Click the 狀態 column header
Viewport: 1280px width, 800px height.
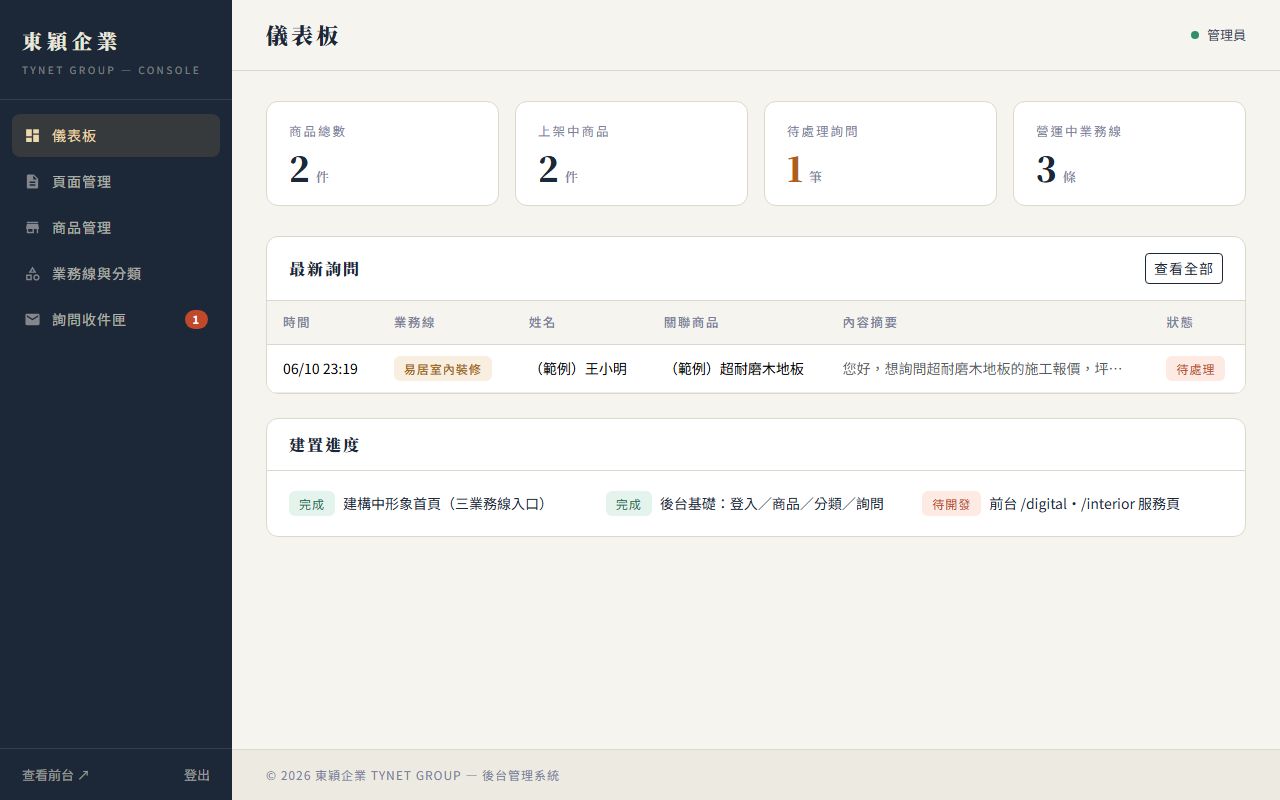pyautogui.click(x=1180, y=323)
